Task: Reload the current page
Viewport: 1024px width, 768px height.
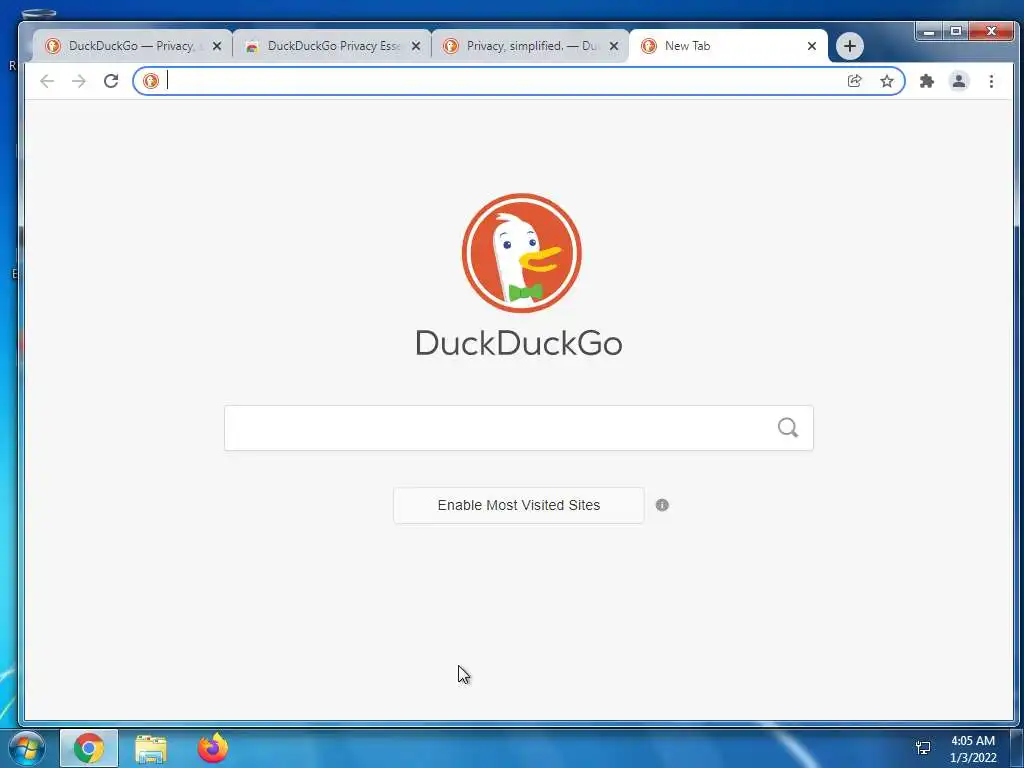Action: pos(111,81)
